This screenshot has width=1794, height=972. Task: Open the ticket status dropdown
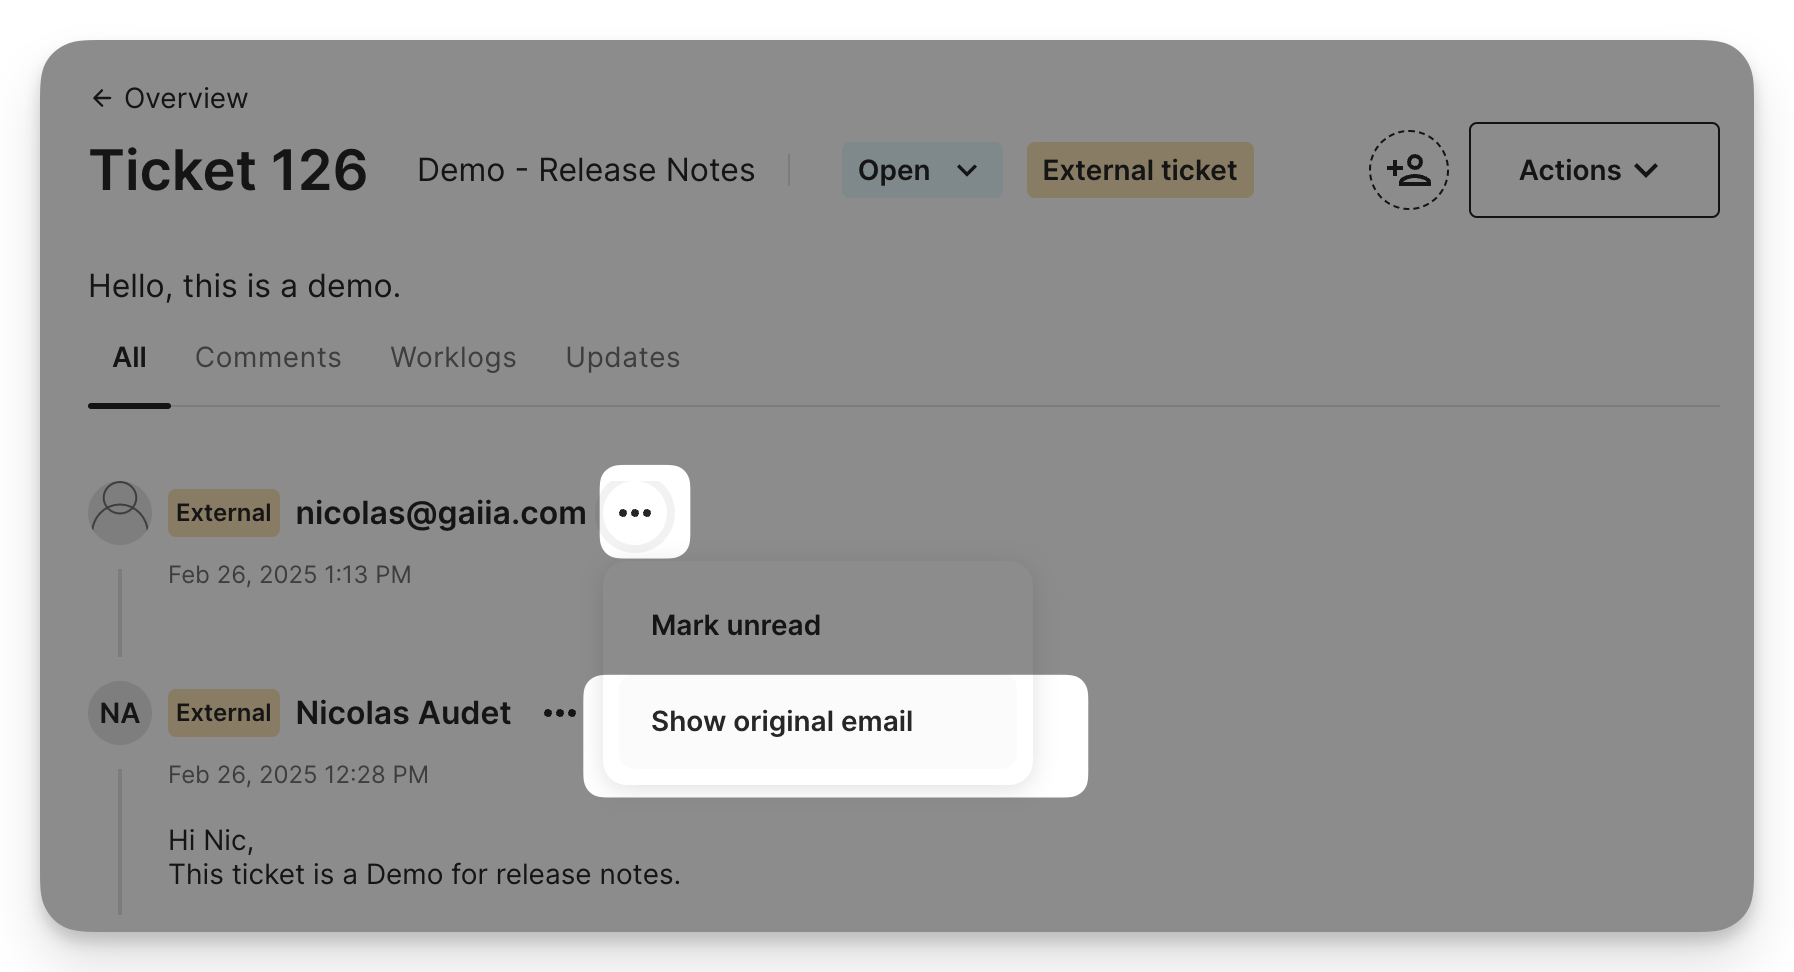921,170
